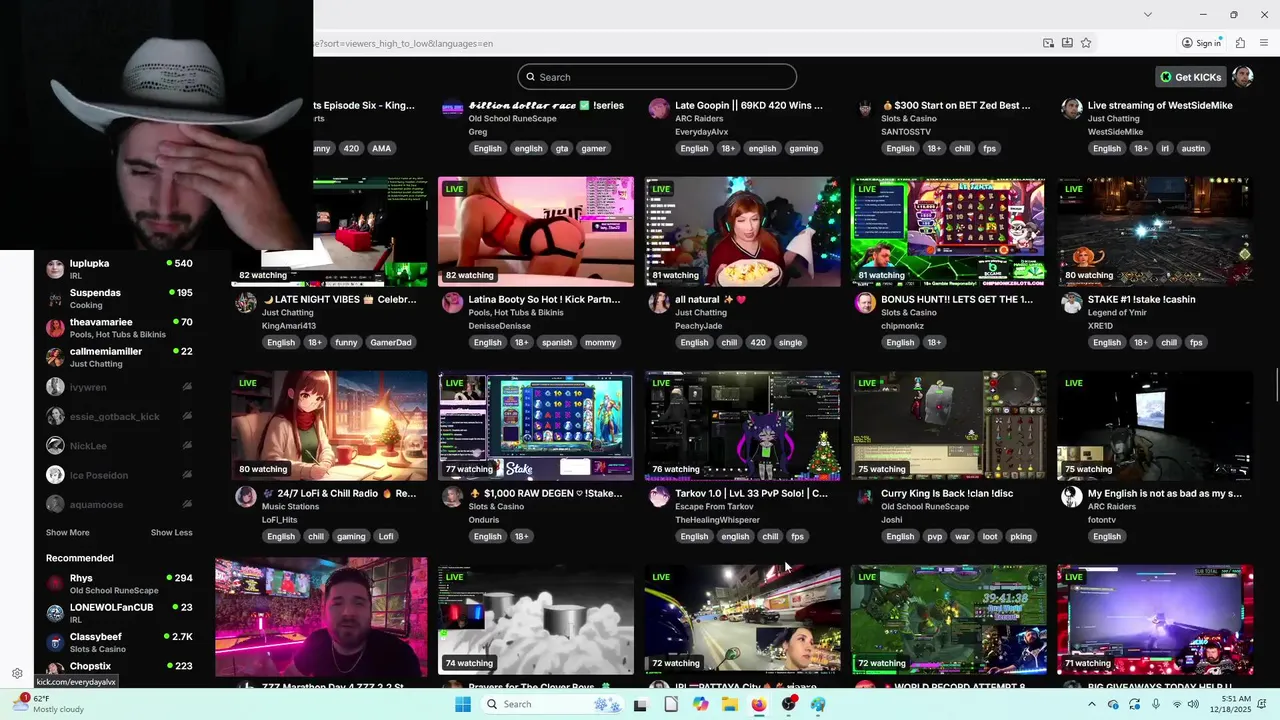
Task: Select the GamerDad tag
Action: tap(390, 343)
